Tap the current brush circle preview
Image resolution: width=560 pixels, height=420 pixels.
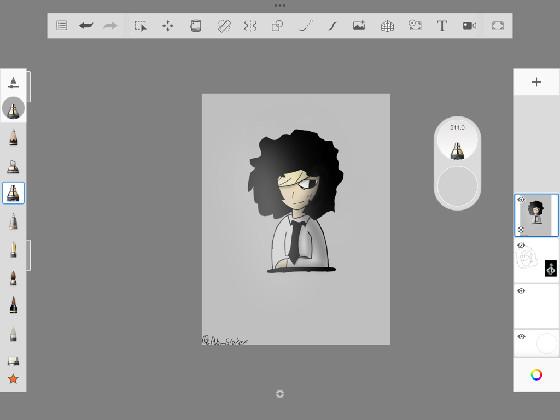[14, 108]
